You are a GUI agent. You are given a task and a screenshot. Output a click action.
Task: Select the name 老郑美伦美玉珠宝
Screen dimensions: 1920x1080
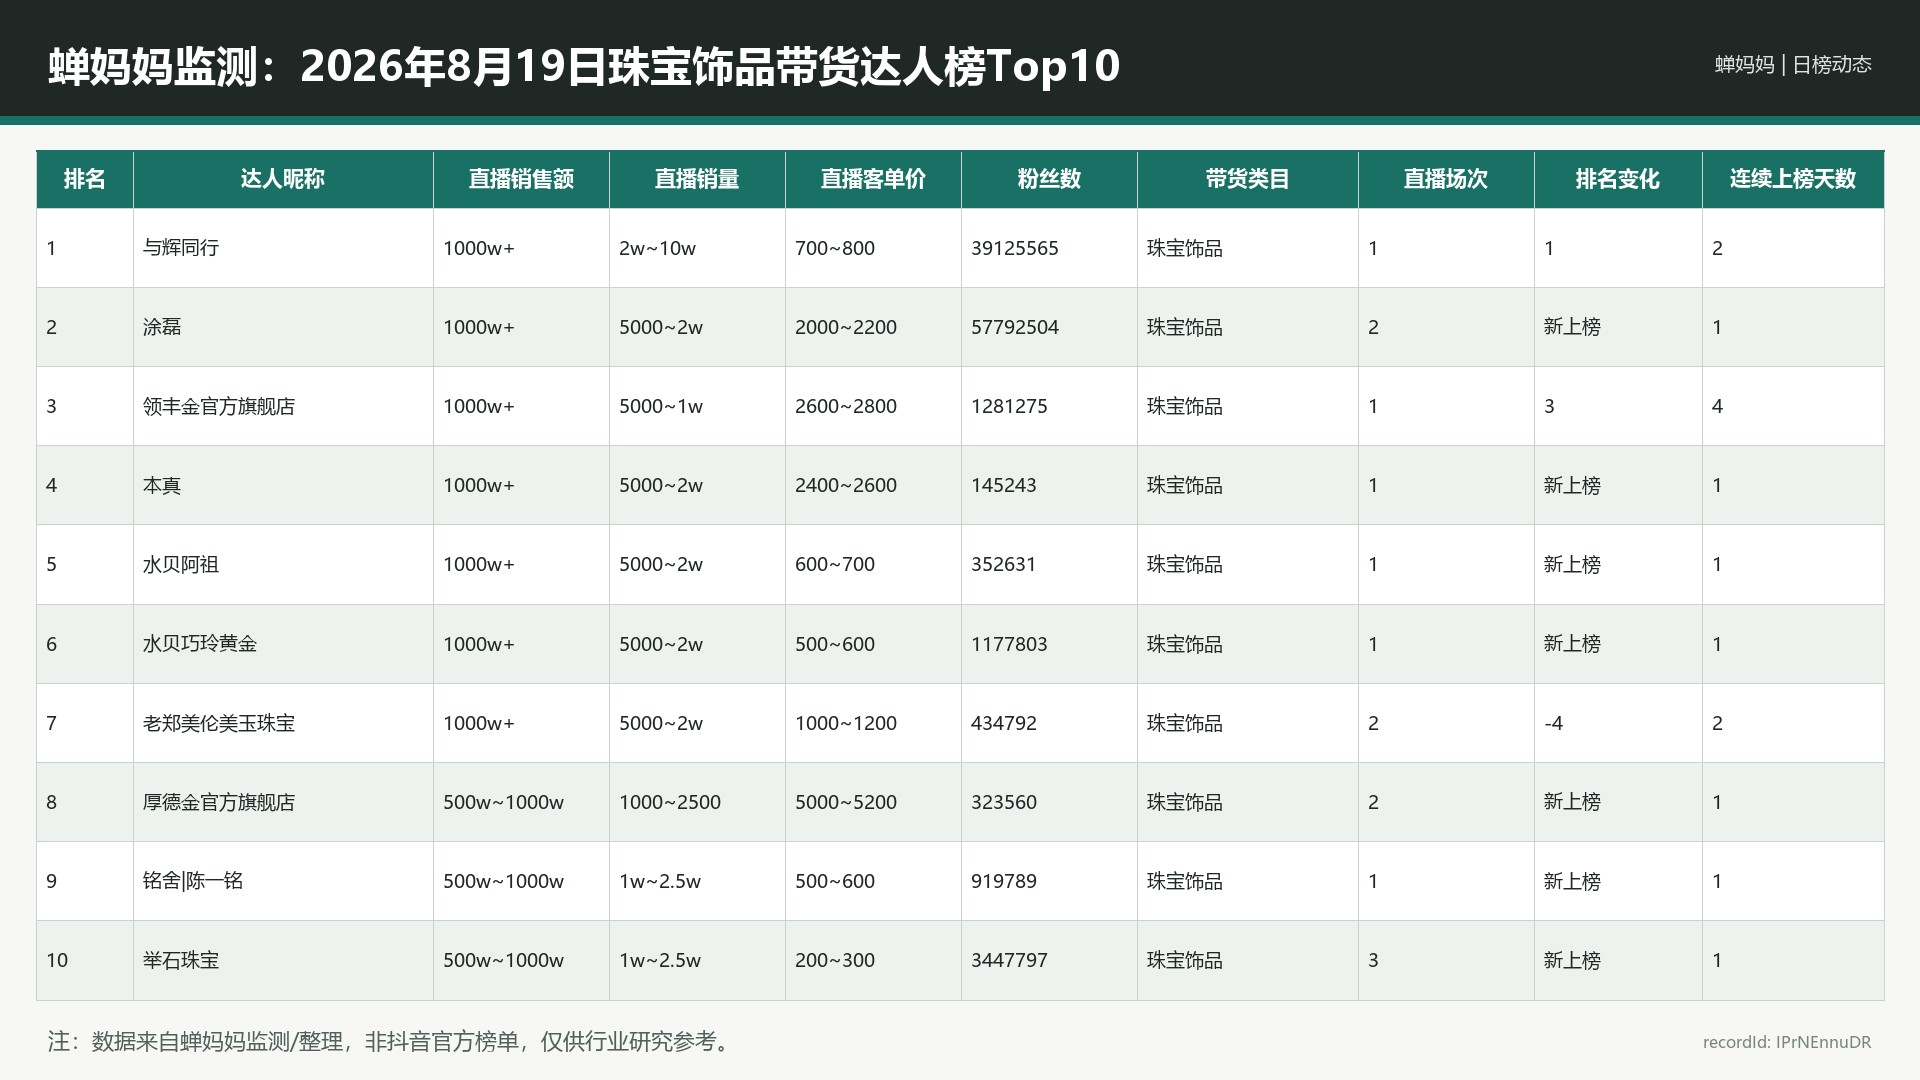[219, 723]
